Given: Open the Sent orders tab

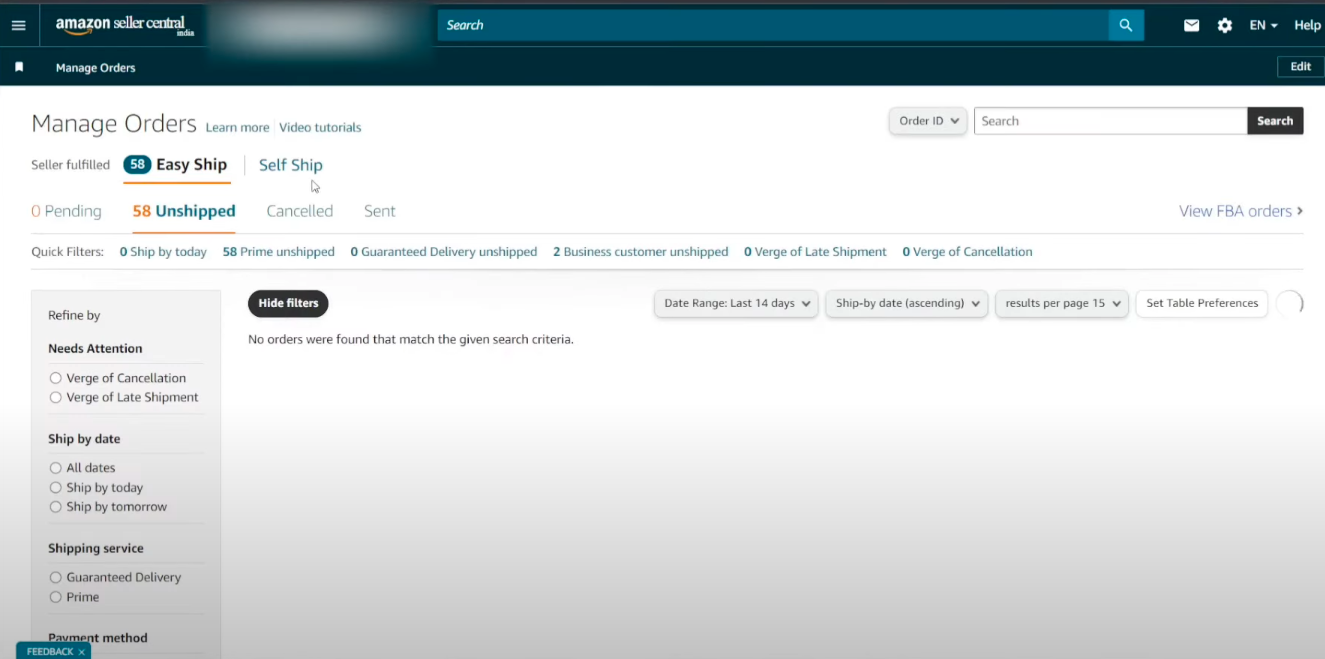Looking at the screenshot, I should point(380,211).
